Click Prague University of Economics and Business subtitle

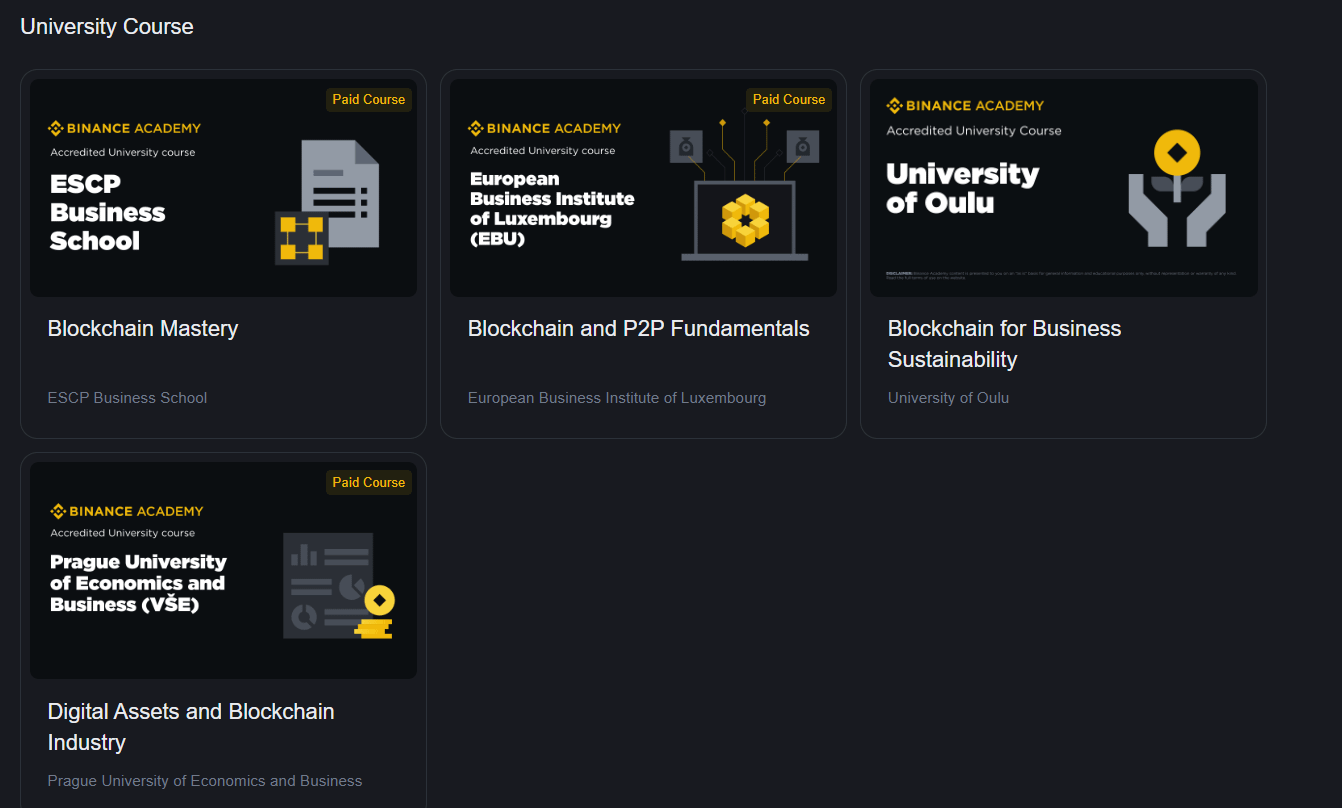pos(205,781)
